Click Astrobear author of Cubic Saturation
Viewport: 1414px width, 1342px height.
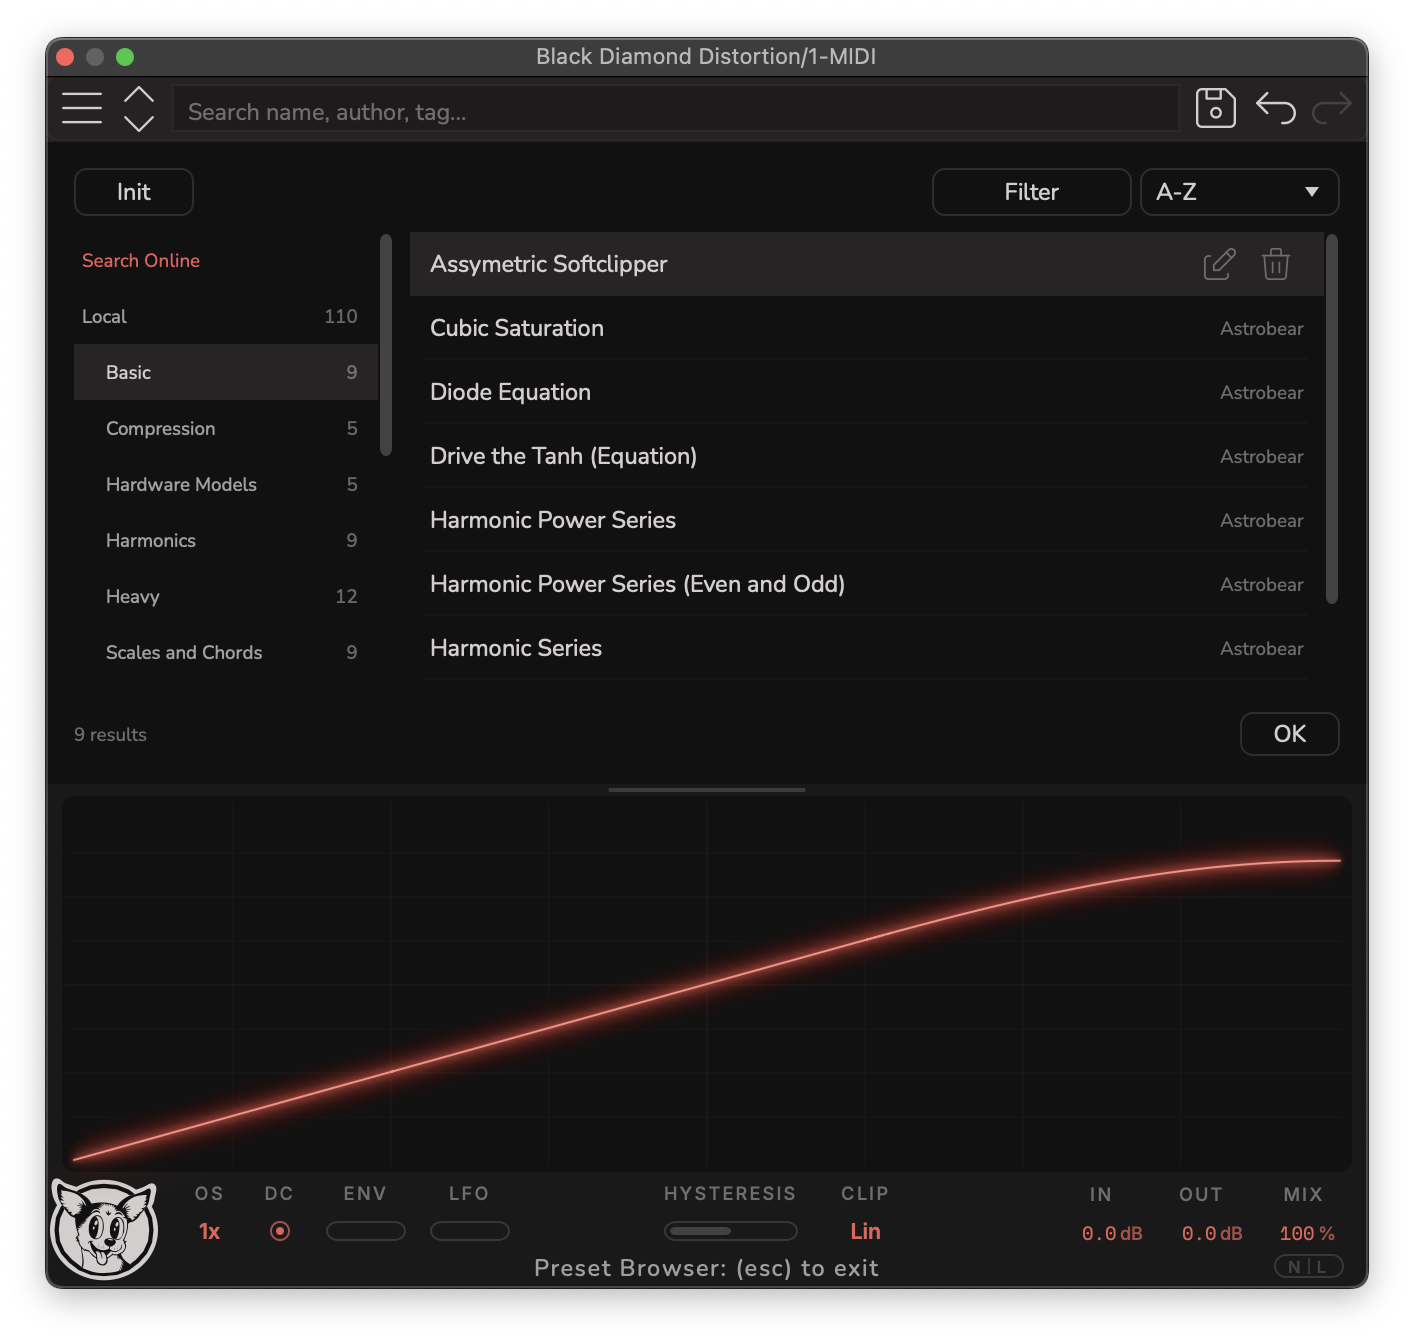[x=1262, y=329]
